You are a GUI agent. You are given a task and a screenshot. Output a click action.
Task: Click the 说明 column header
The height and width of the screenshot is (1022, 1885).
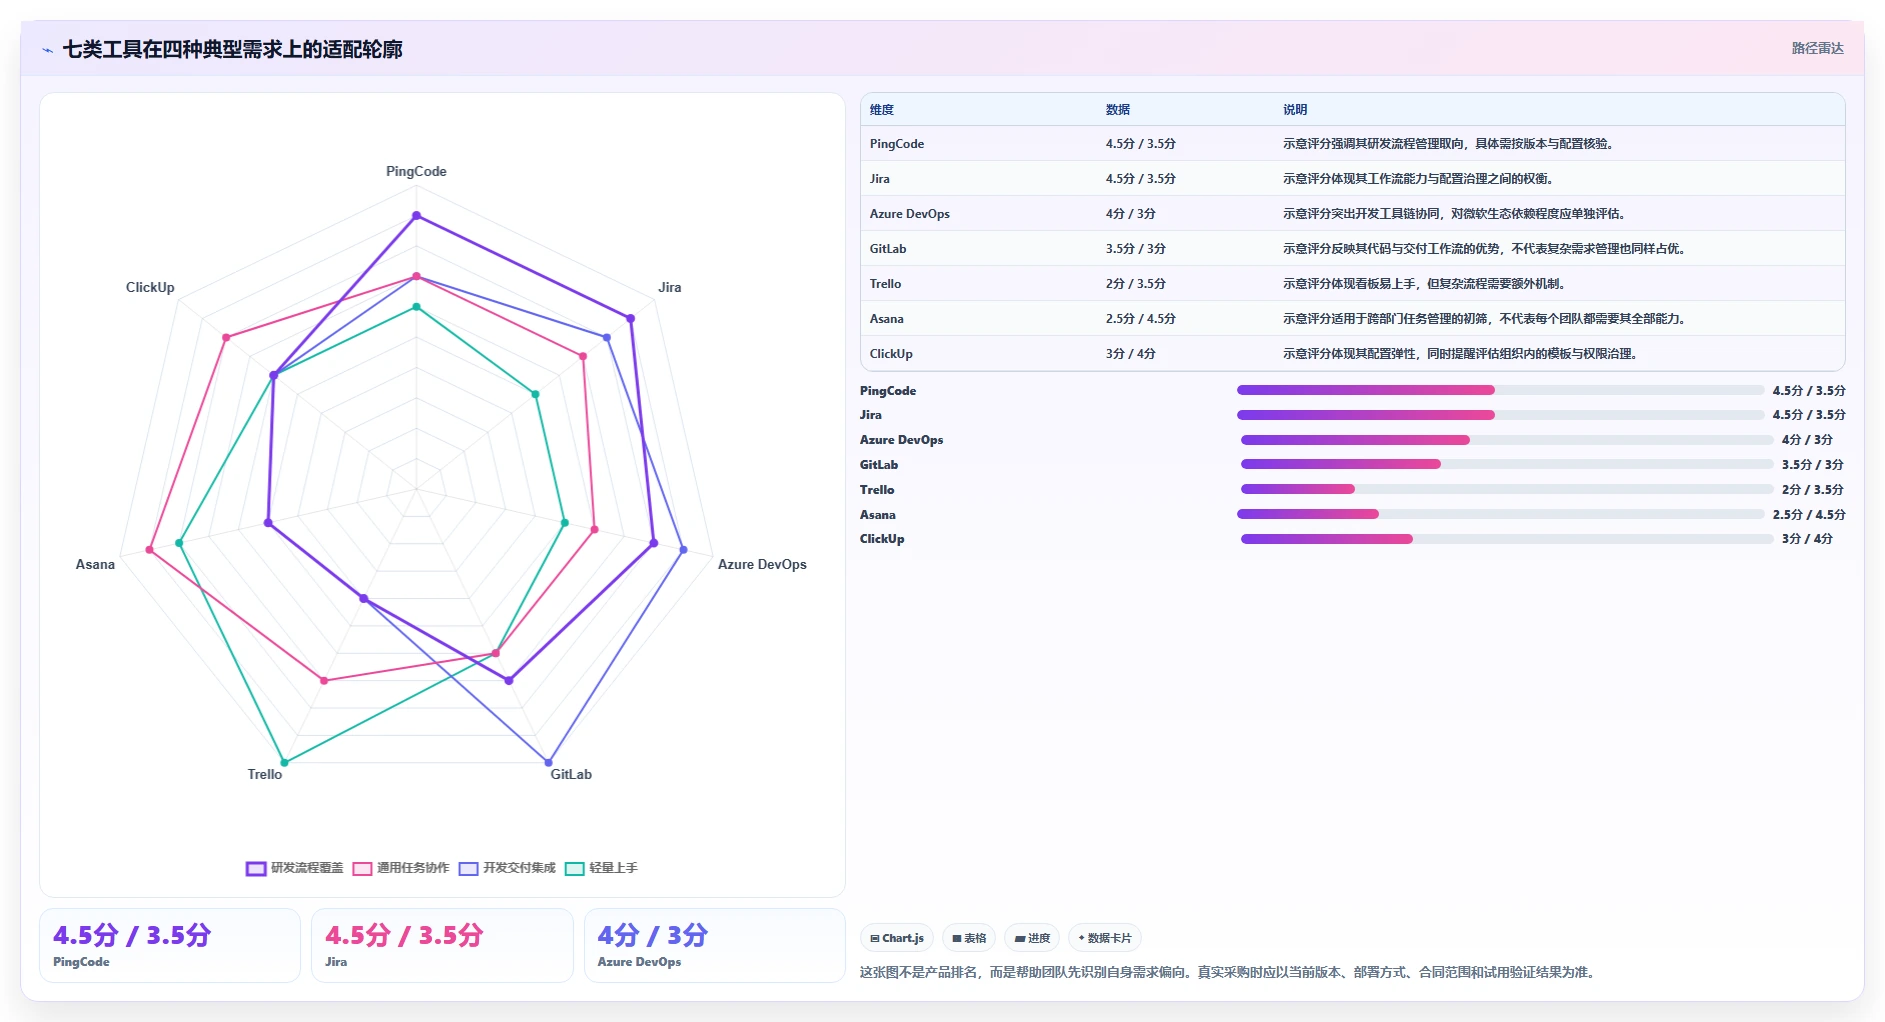1295,110
